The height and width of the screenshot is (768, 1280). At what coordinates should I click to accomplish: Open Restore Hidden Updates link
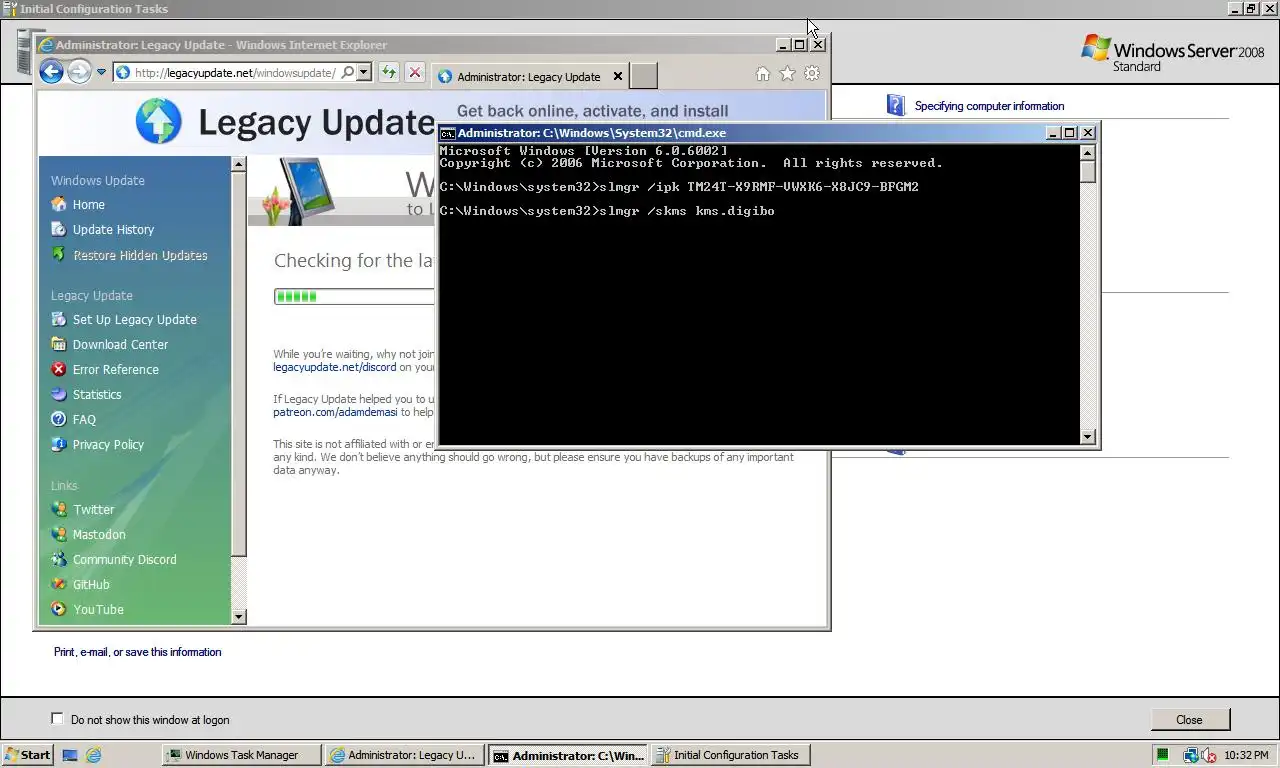140,255
